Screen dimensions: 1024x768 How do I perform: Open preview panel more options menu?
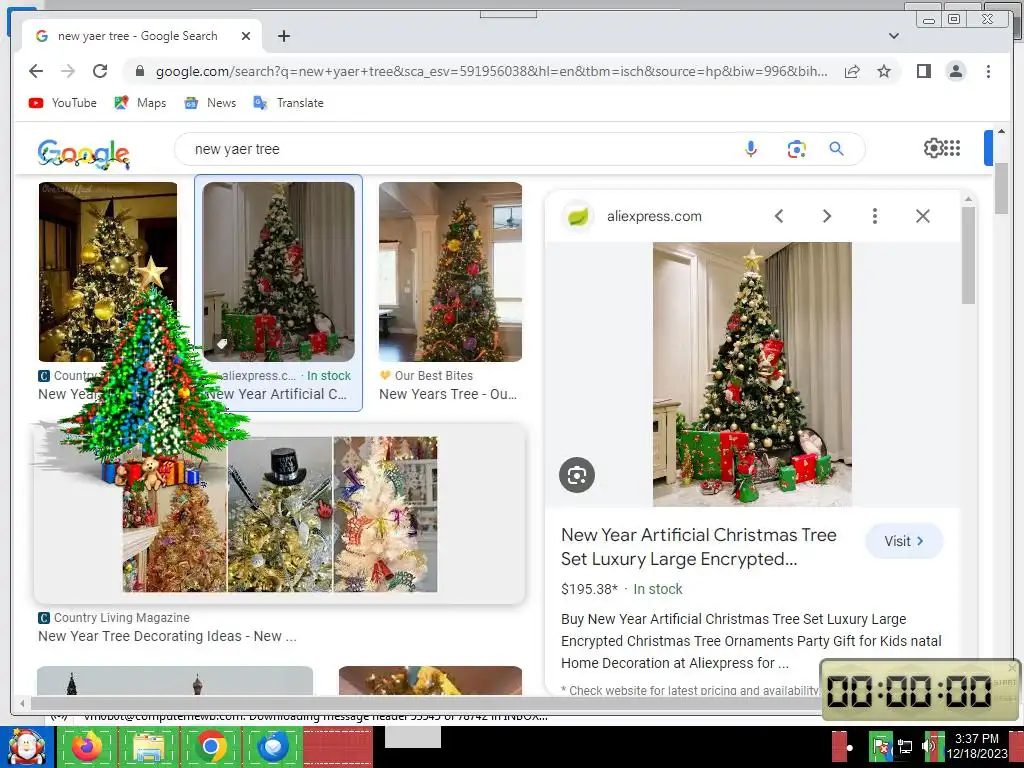(x=874, y=216)
